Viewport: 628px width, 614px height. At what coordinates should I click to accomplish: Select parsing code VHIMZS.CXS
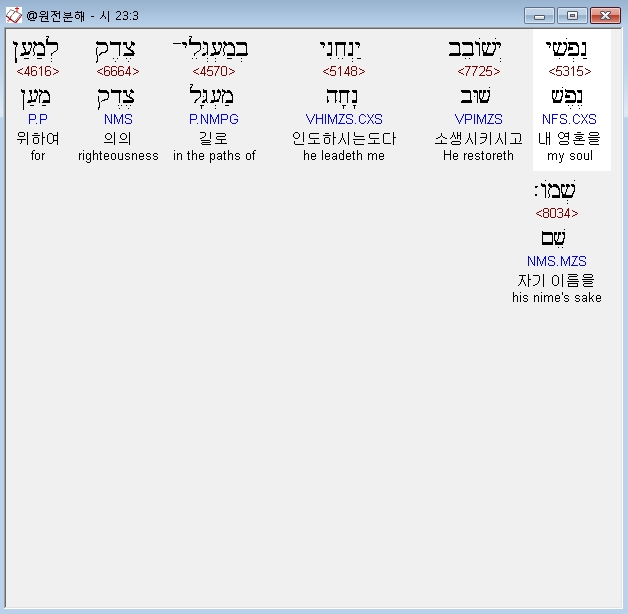click(344, 119)
